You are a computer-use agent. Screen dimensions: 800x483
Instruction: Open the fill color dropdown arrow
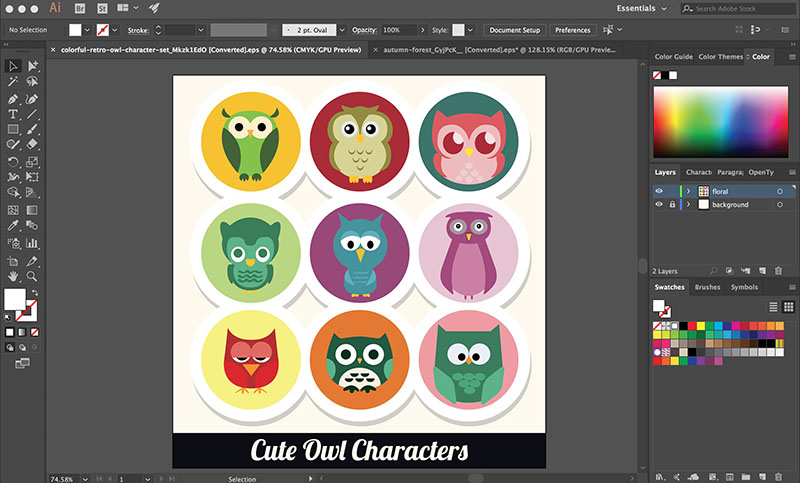tap(87, 30)
